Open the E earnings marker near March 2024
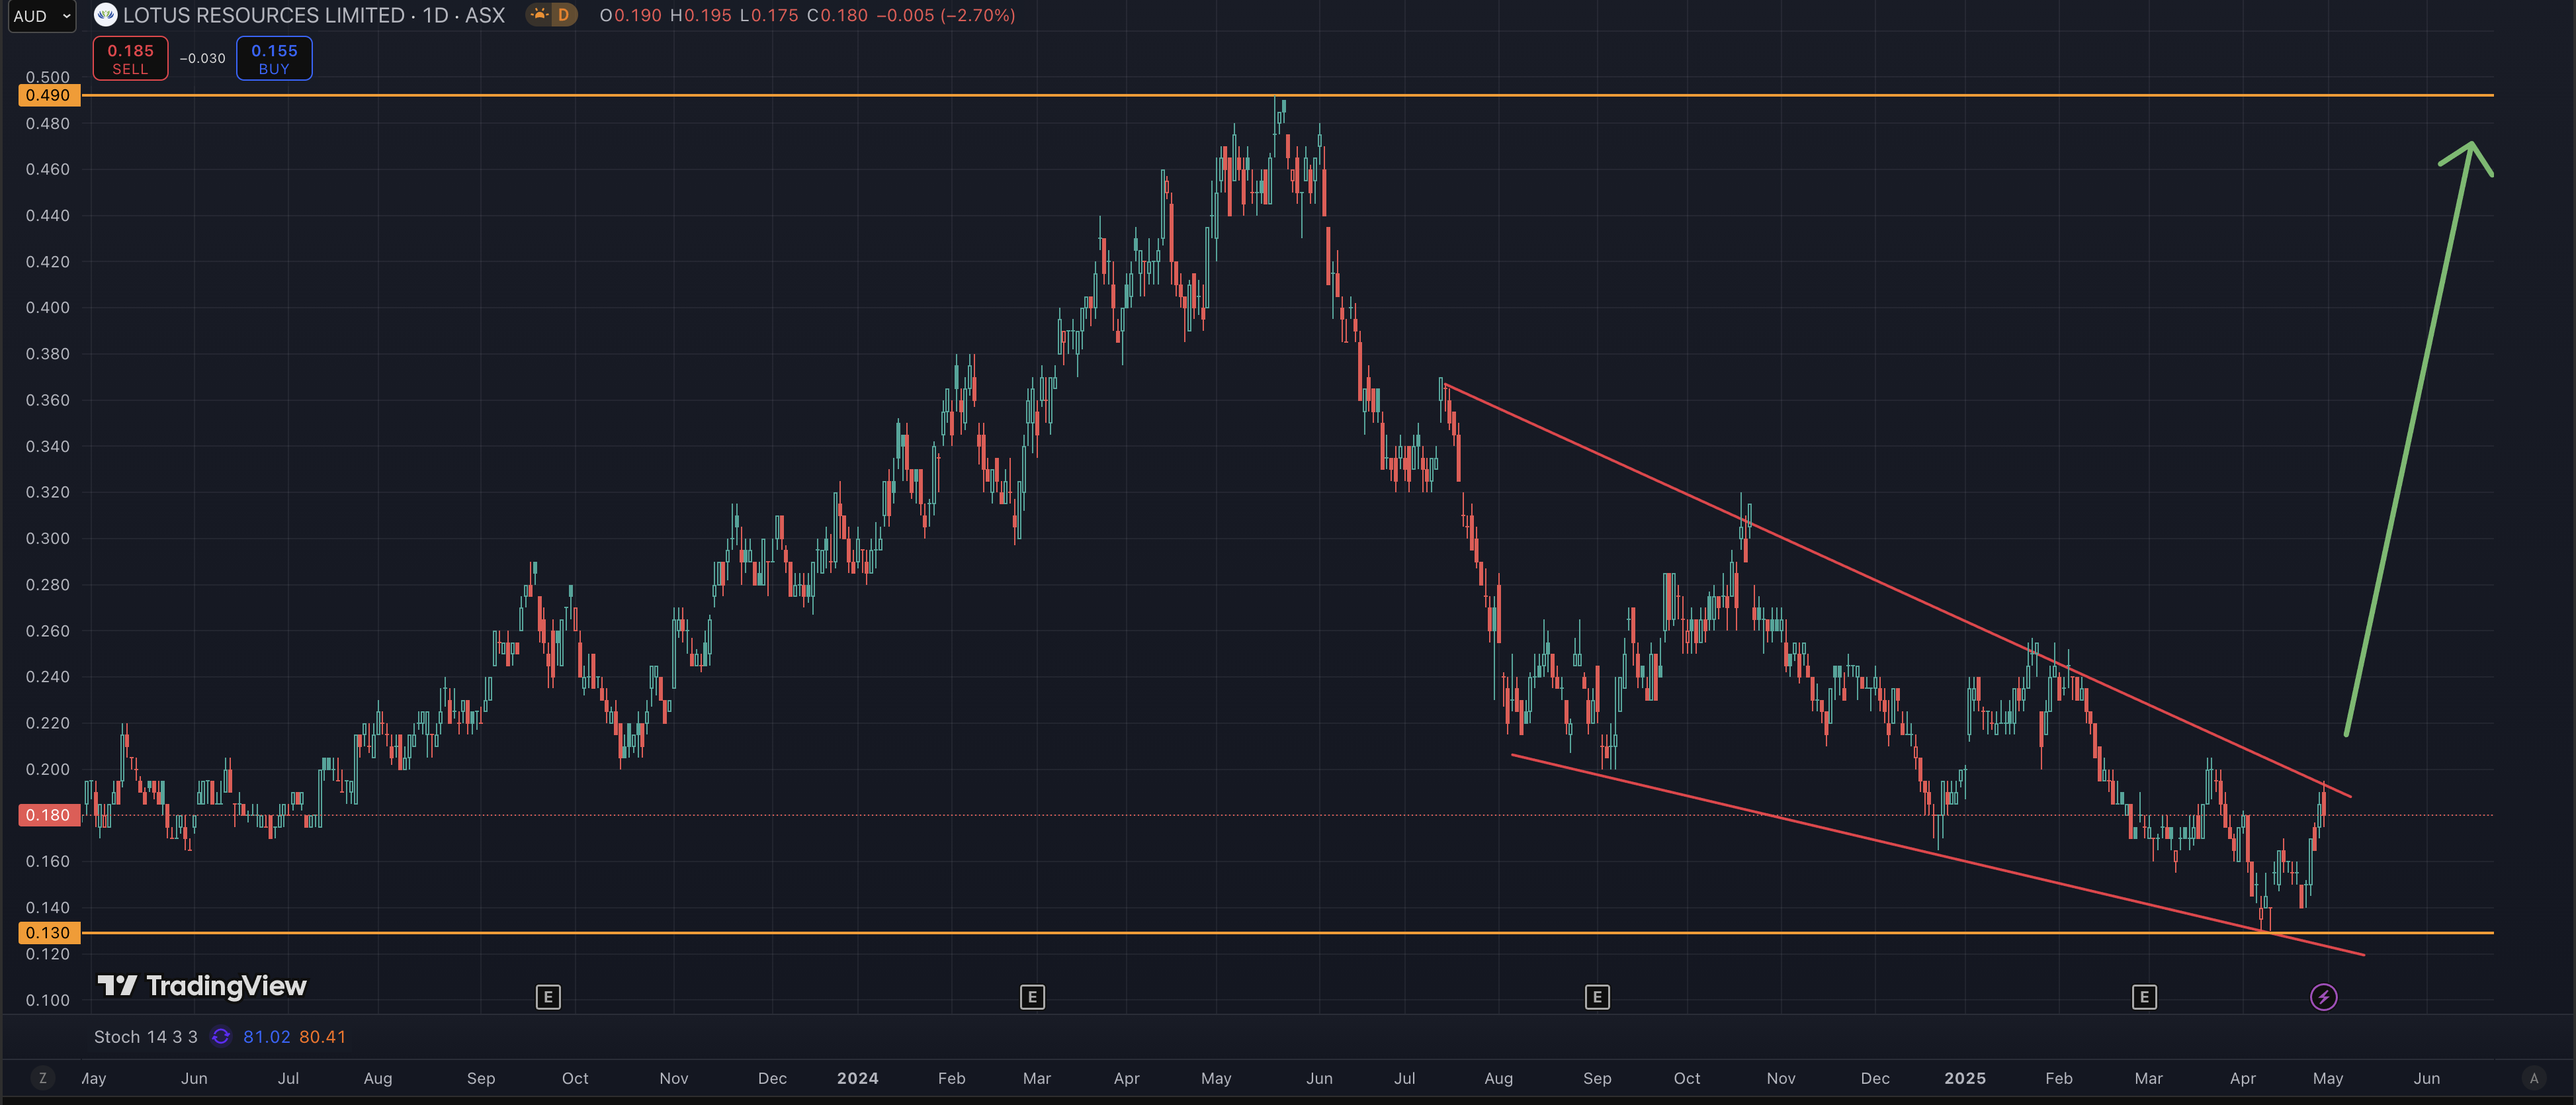 pos(1032,996)
